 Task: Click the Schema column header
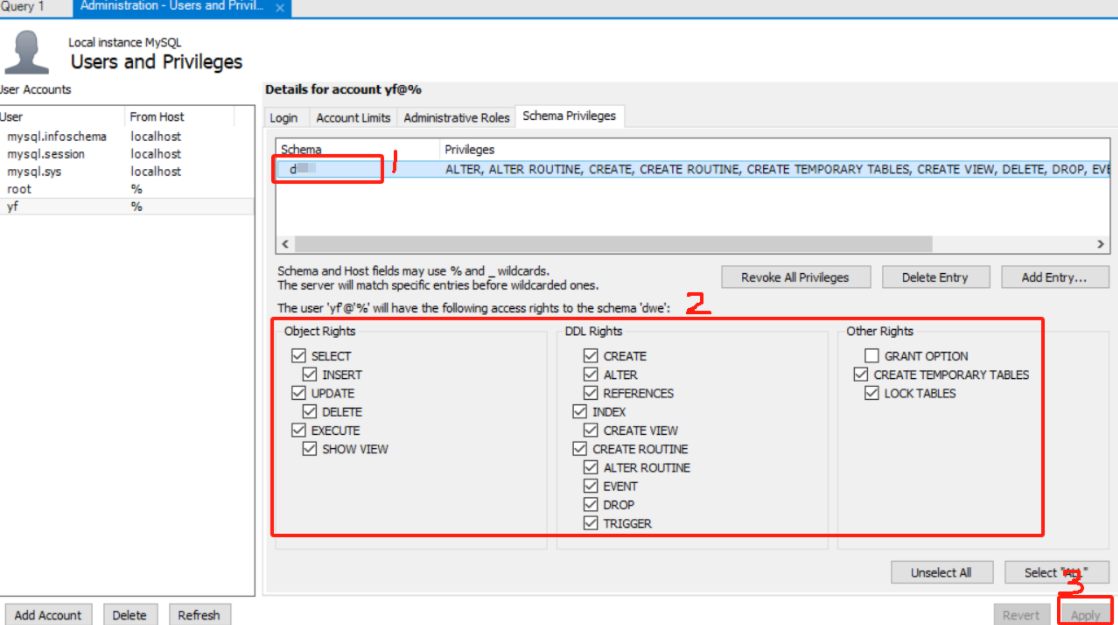(x=358, y=150)
